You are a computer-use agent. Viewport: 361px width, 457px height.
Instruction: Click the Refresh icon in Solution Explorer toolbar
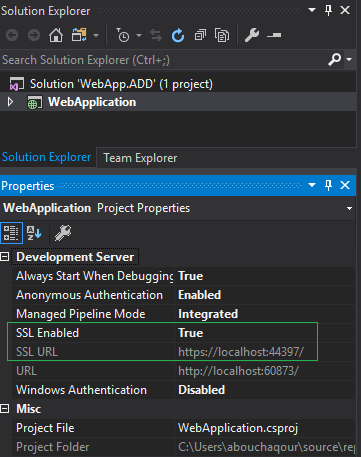(178, 35)
